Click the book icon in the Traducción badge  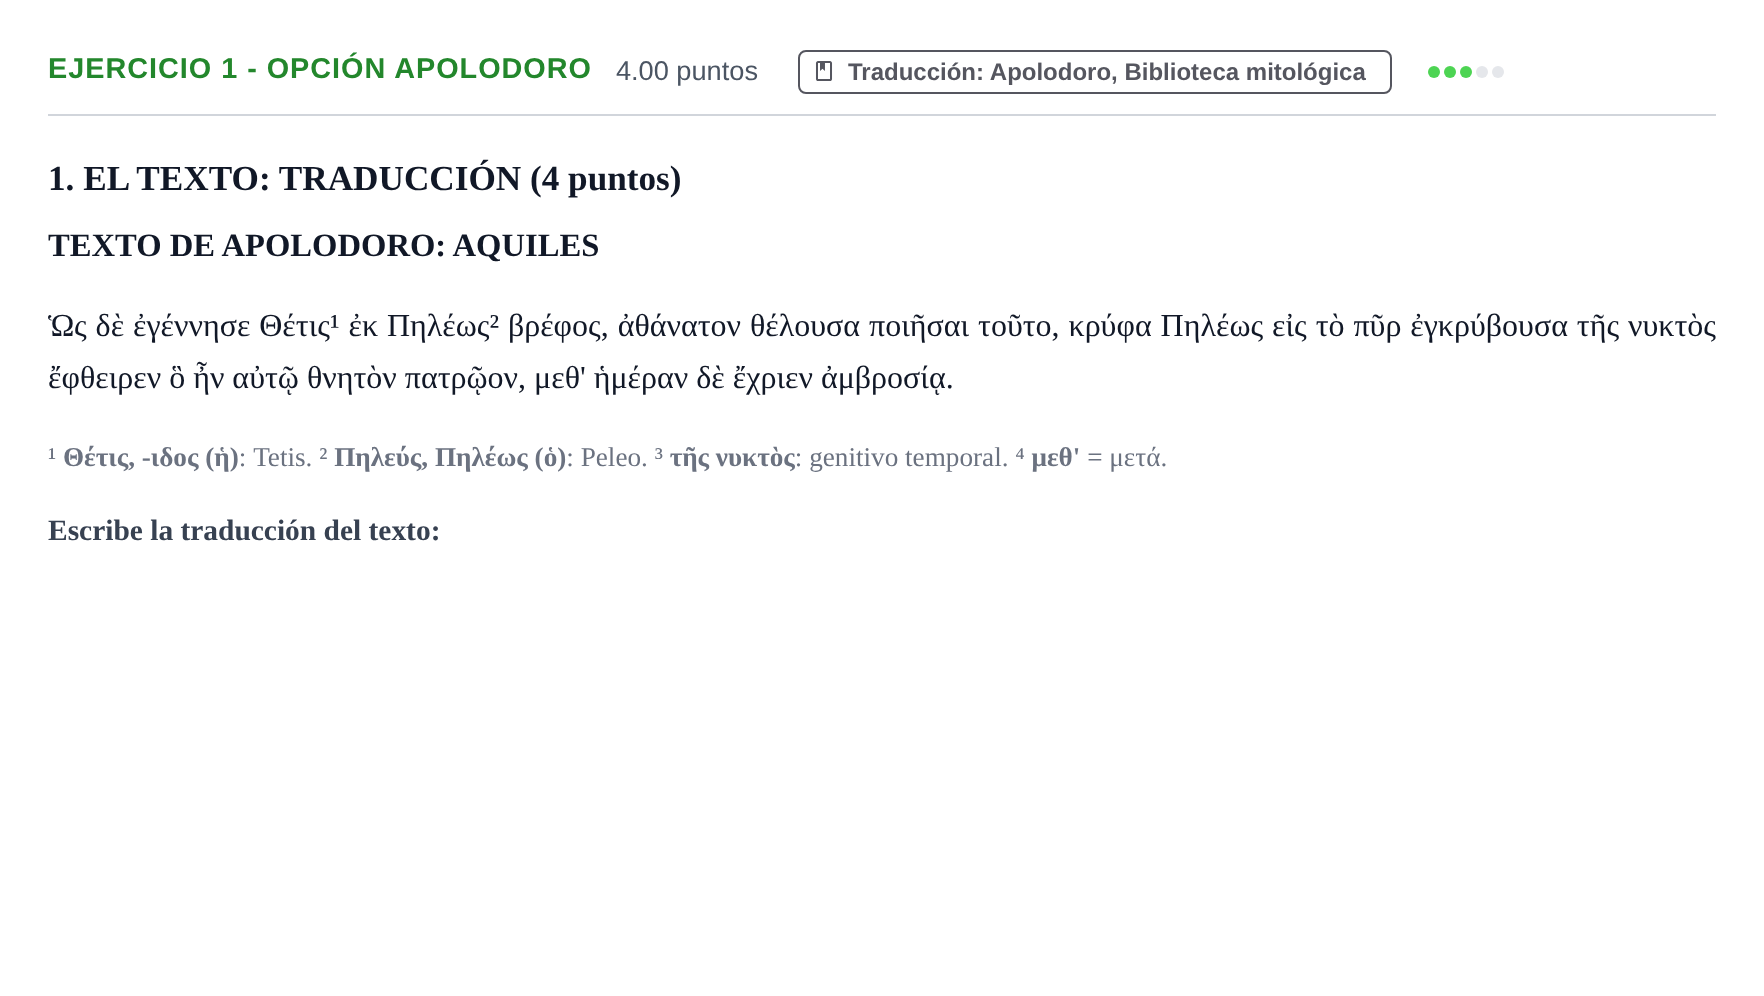pos(824,72)
